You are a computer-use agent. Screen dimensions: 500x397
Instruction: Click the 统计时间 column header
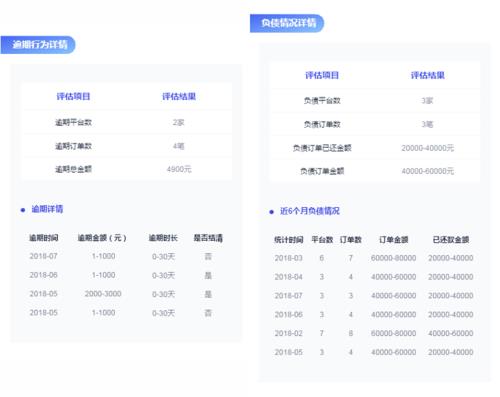[x=289, y=240]
